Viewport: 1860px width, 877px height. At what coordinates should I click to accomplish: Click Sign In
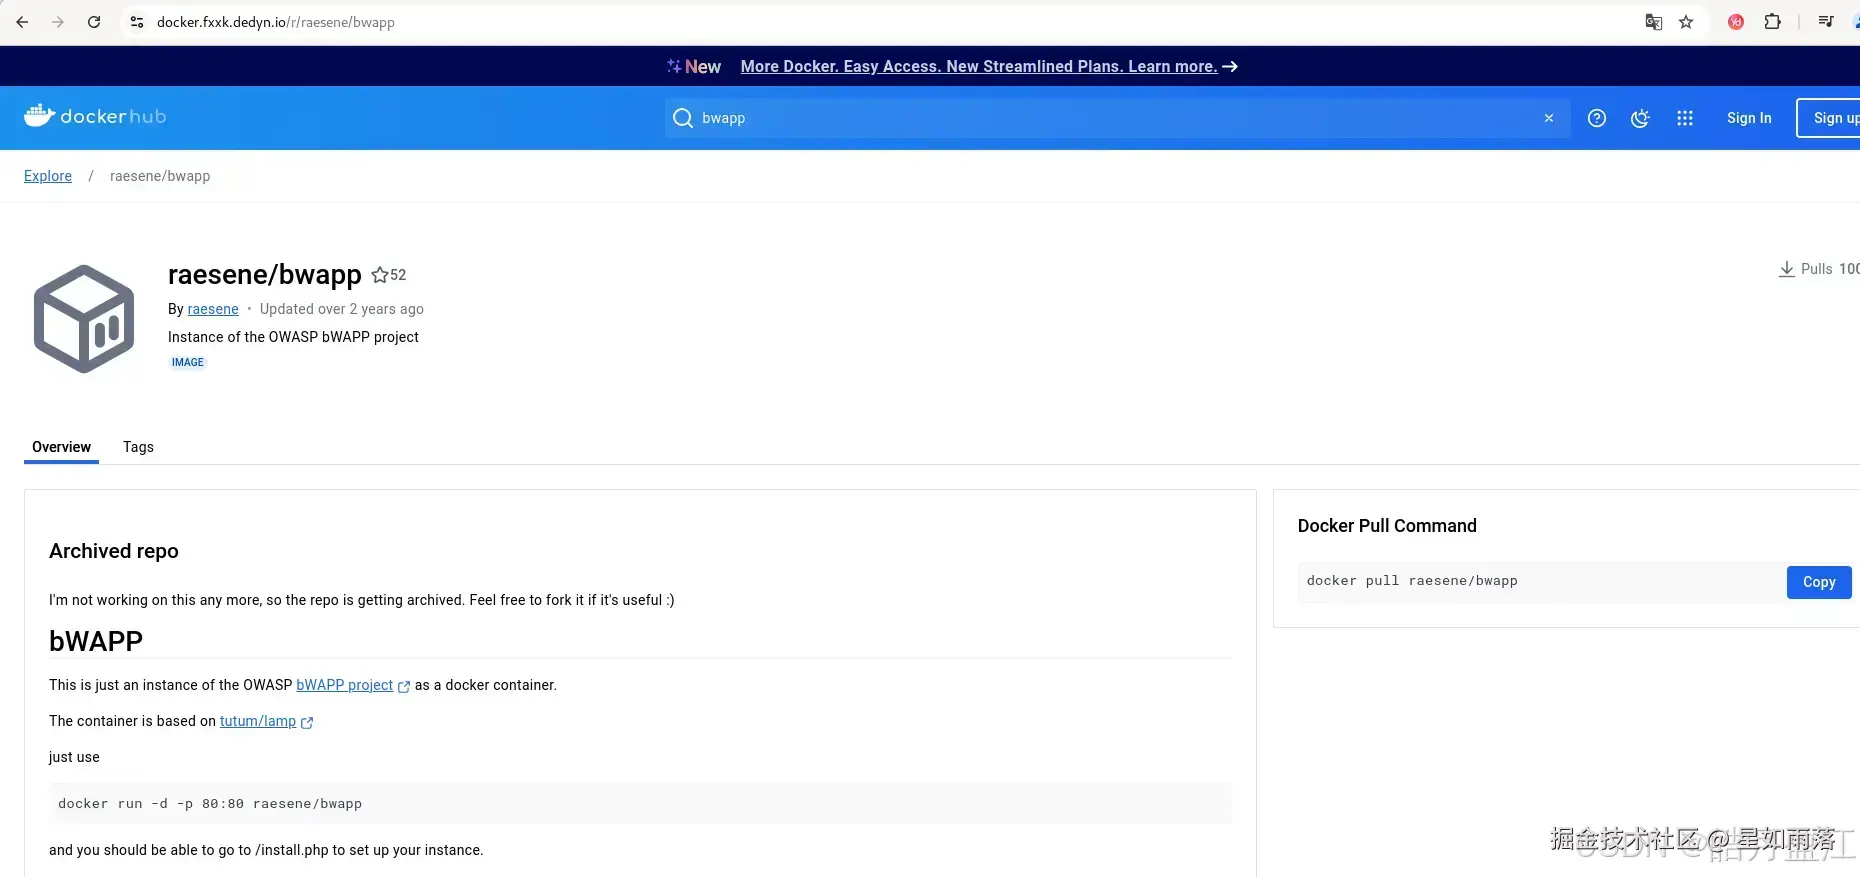(1749, 118)
